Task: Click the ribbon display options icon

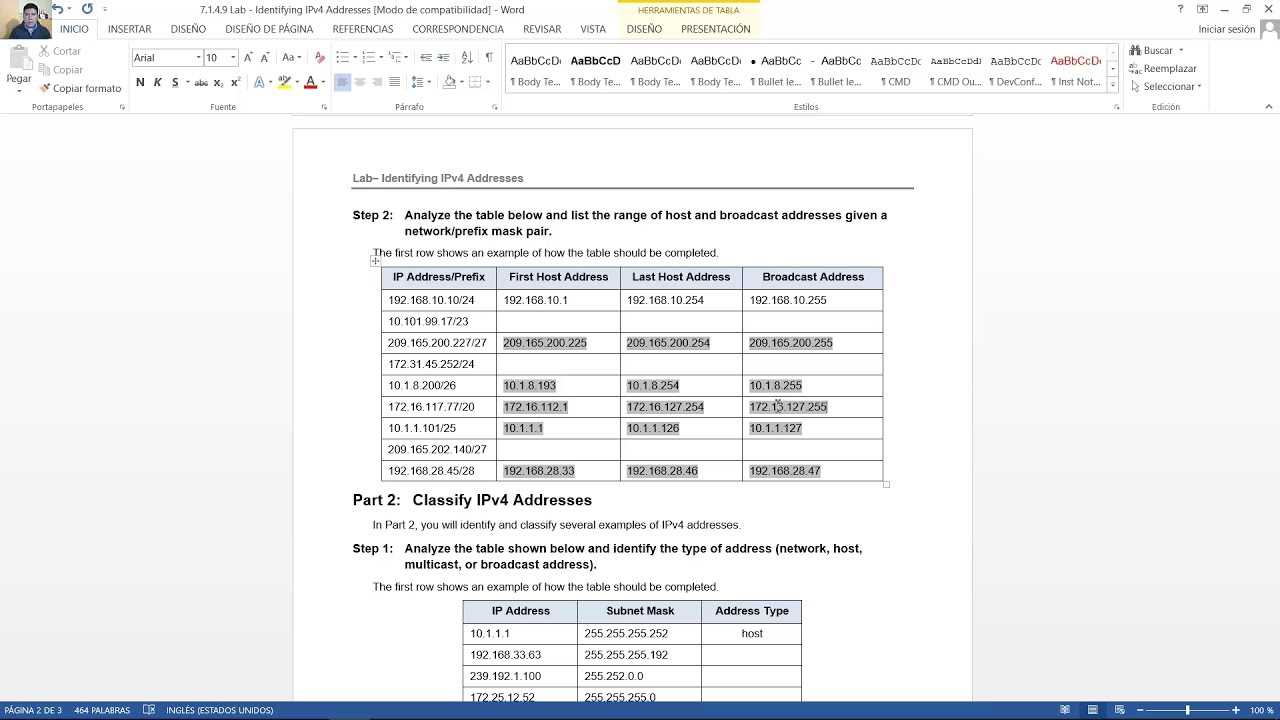Action: [1202, 9]
